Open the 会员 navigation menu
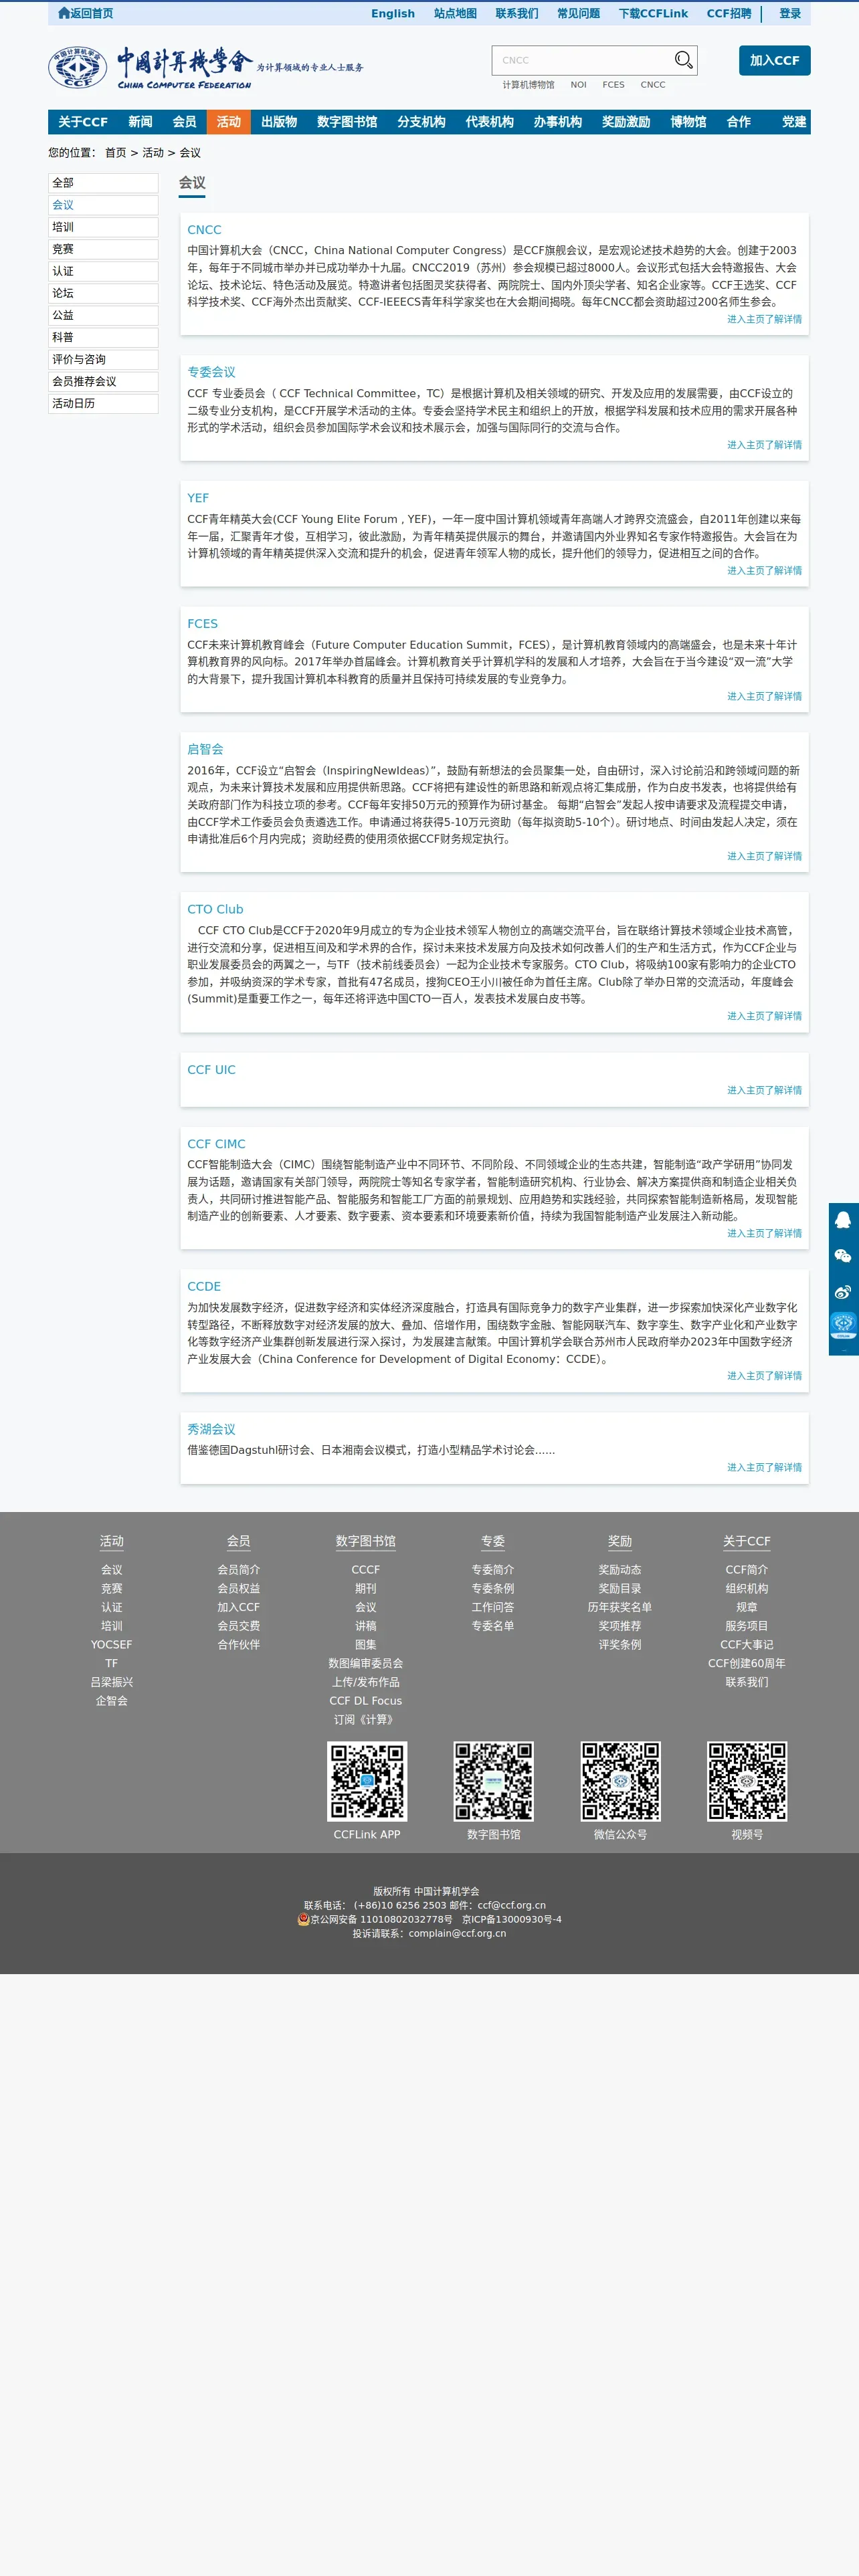The height and width of the screenshot is (2576, 859). (x=184, y=122)
